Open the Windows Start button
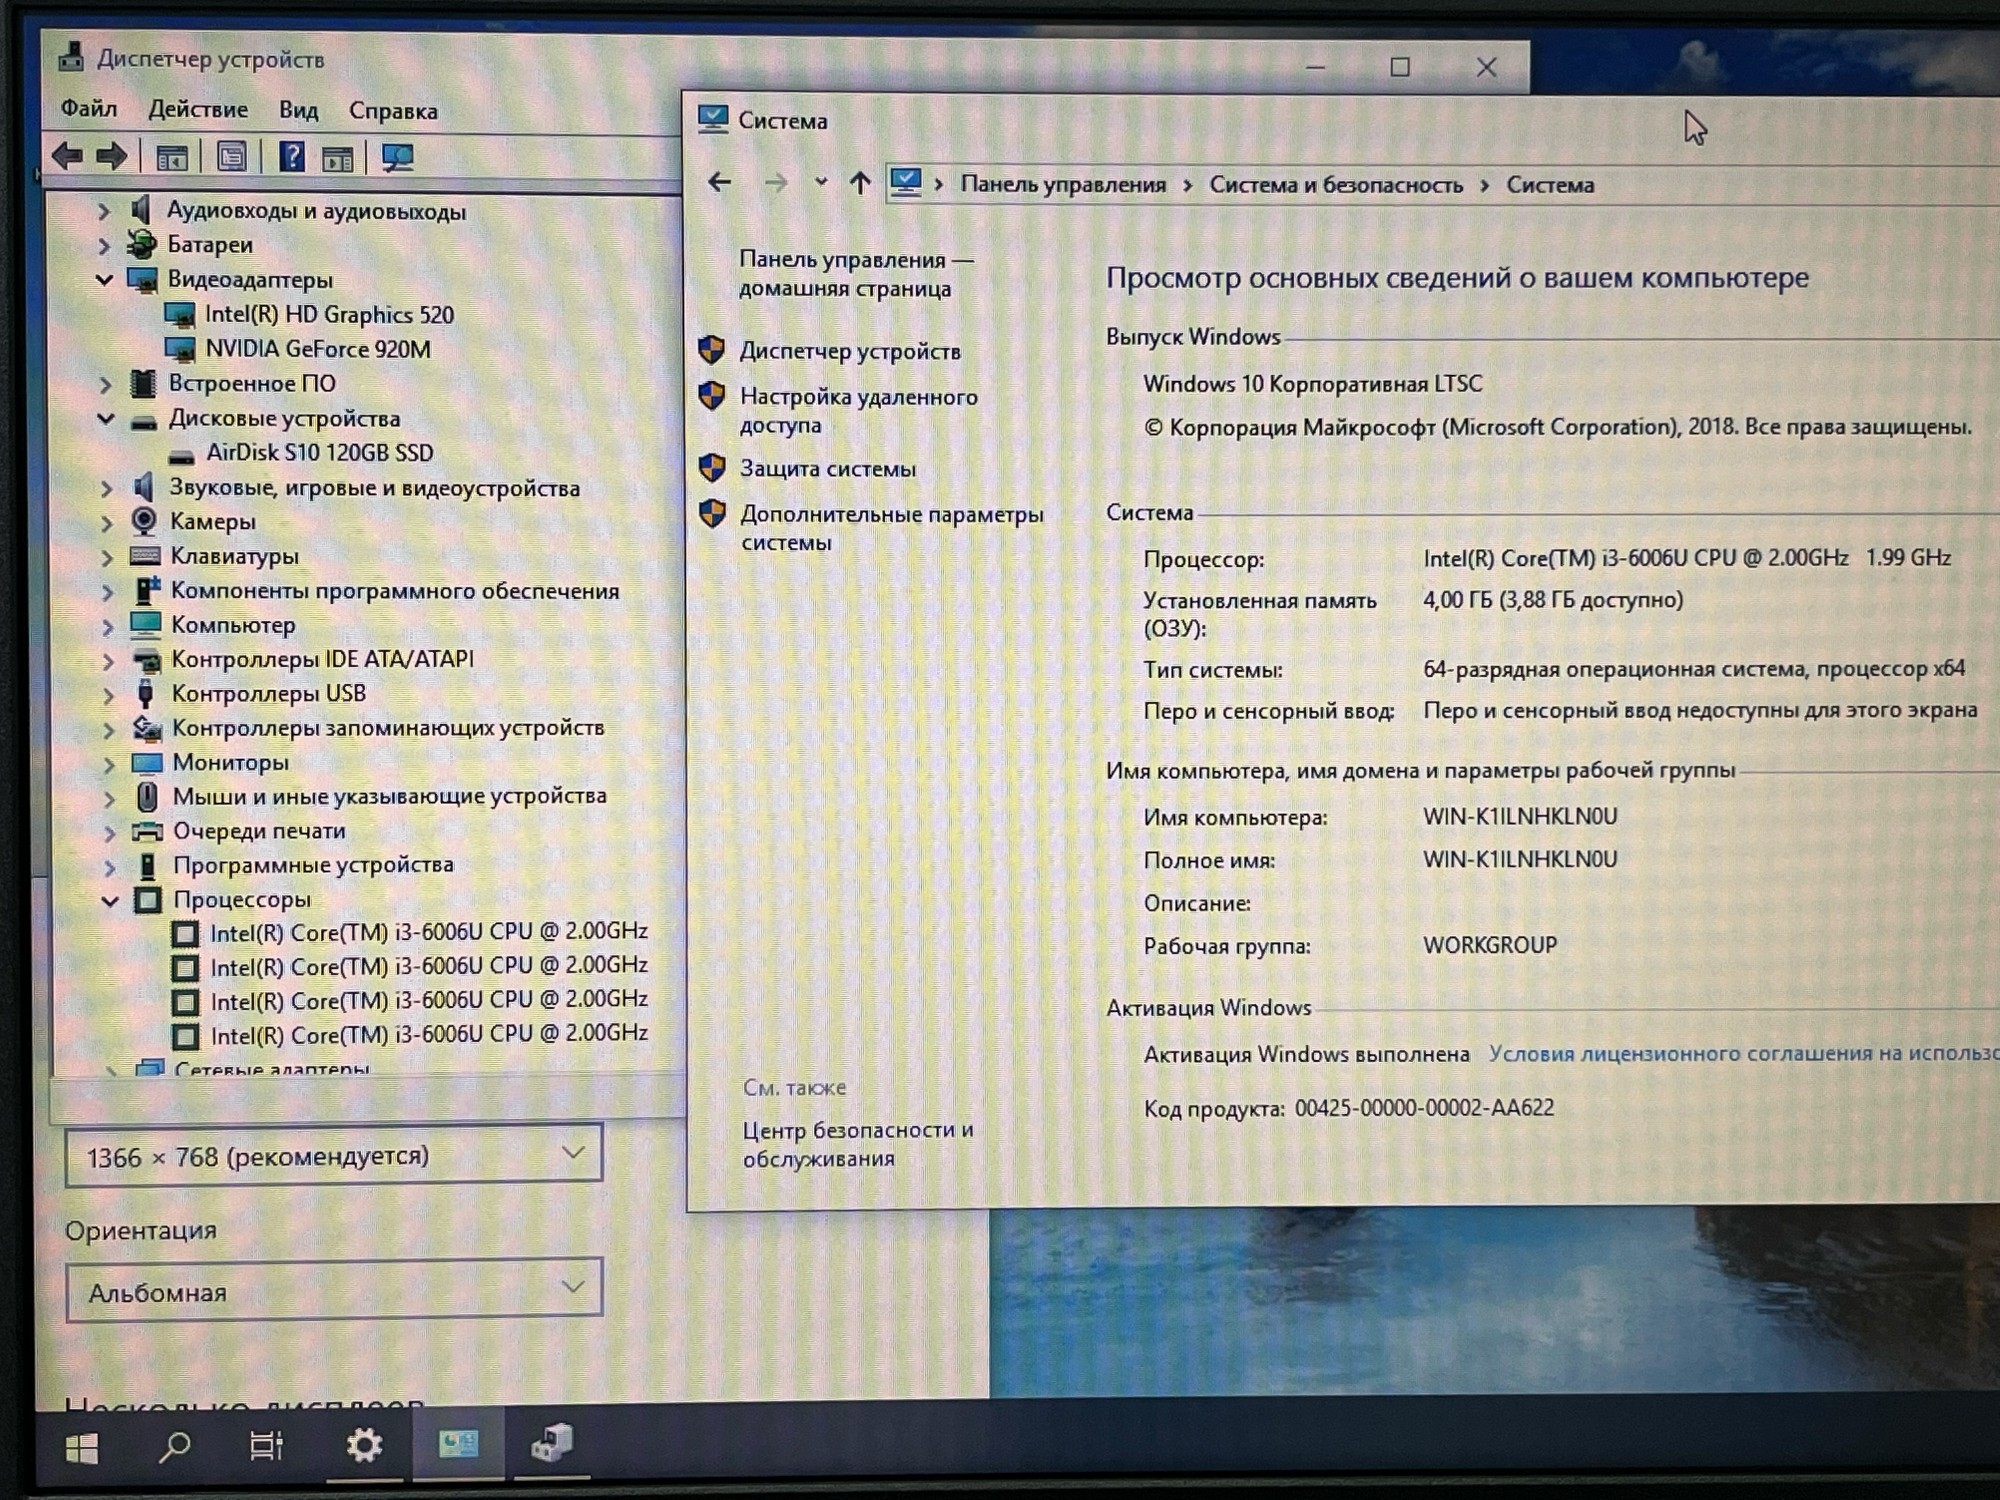 [82, 1447]
